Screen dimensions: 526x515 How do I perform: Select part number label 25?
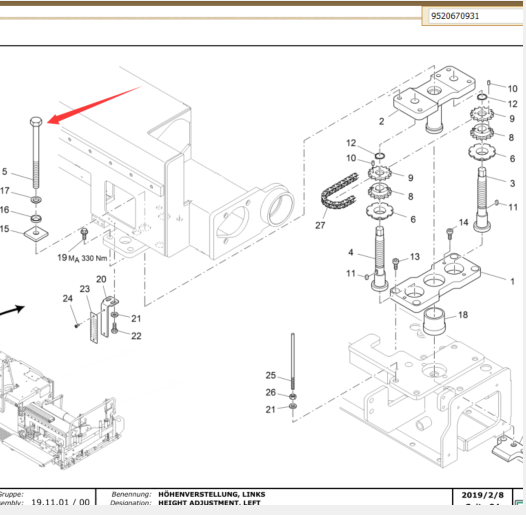point(271,375)
